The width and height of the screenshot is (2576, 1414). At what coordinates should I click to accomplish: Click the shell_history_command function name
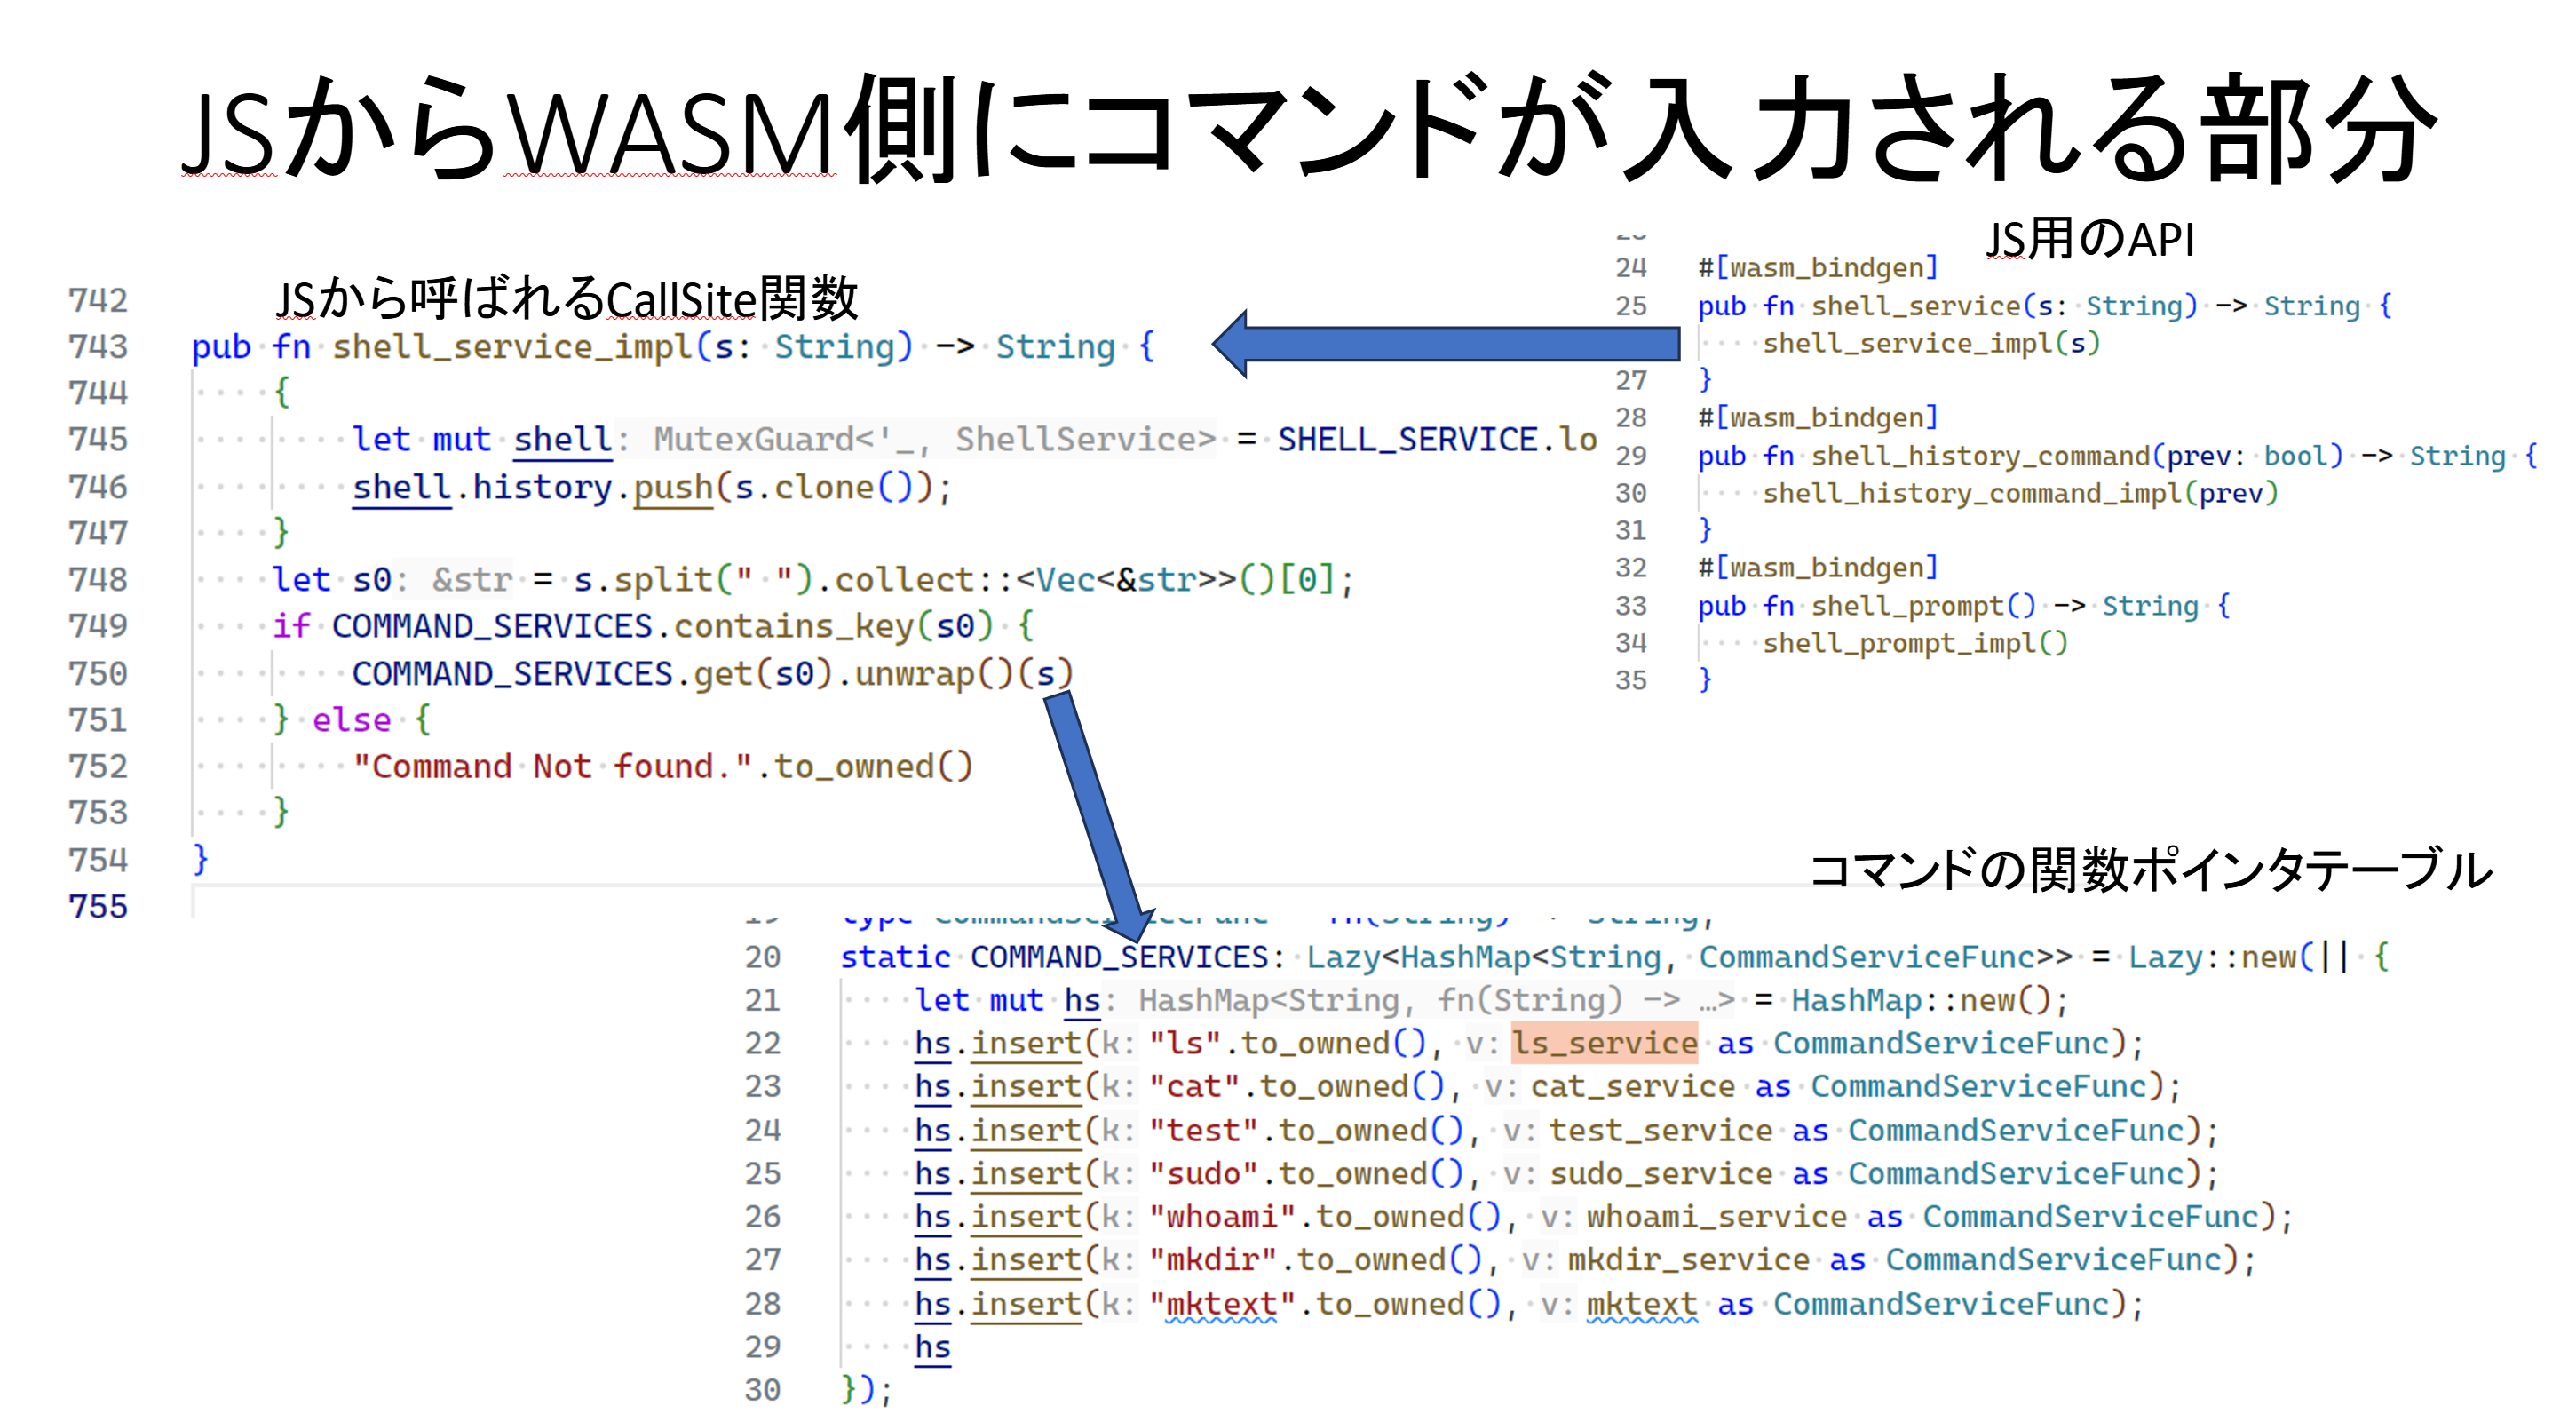tap(1980, 456)
